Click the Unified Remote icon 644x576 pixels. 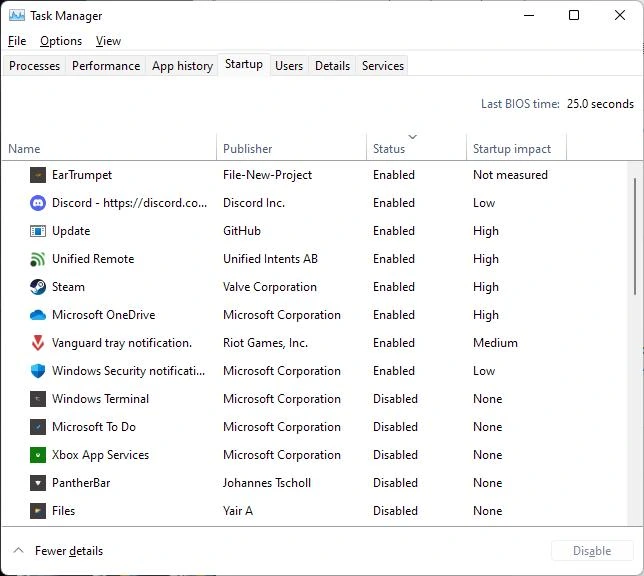pos(38,259)
